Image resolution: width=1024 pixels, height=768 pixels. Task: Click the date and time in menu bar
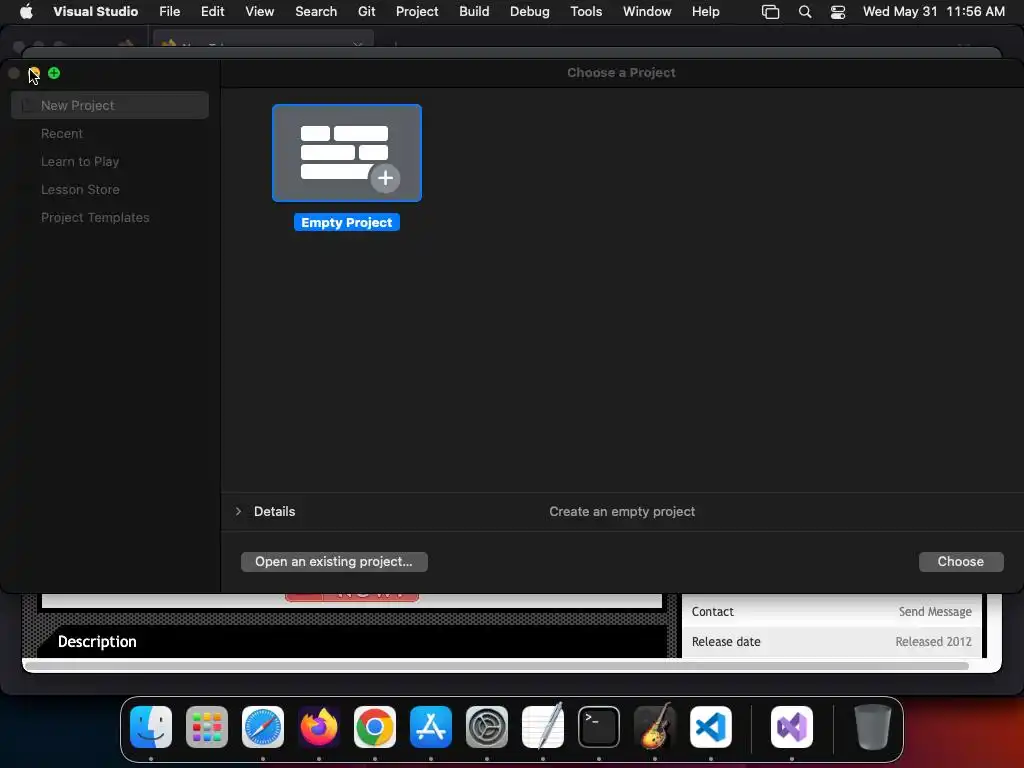934,11
